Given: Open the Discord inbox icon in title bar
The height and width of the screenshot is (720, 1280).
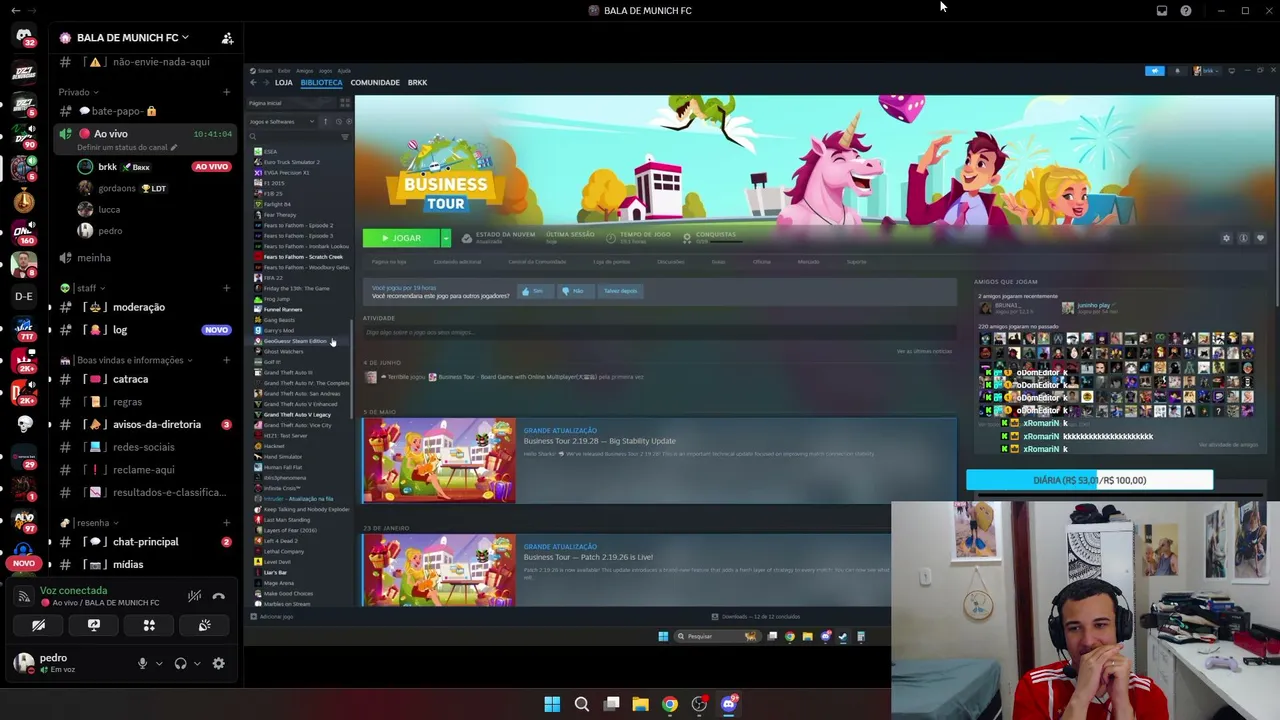Looking at the screenshot, I should pos(1162,11).
